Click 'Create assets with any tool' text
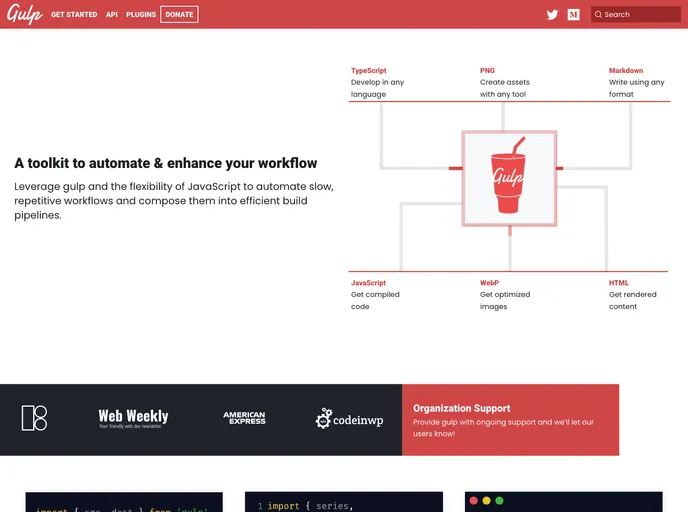The width and height of the screenshot is (688, 512). tap(505, 88)
